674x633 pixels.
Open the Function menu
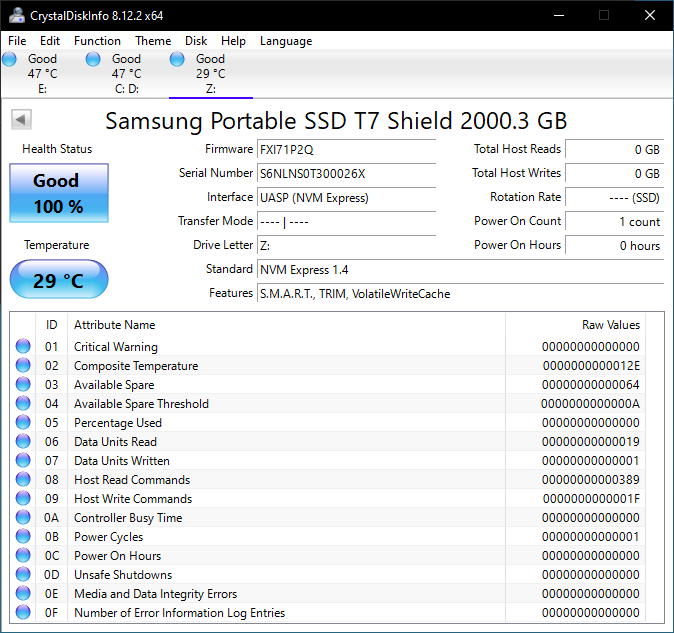pos(98,41)
